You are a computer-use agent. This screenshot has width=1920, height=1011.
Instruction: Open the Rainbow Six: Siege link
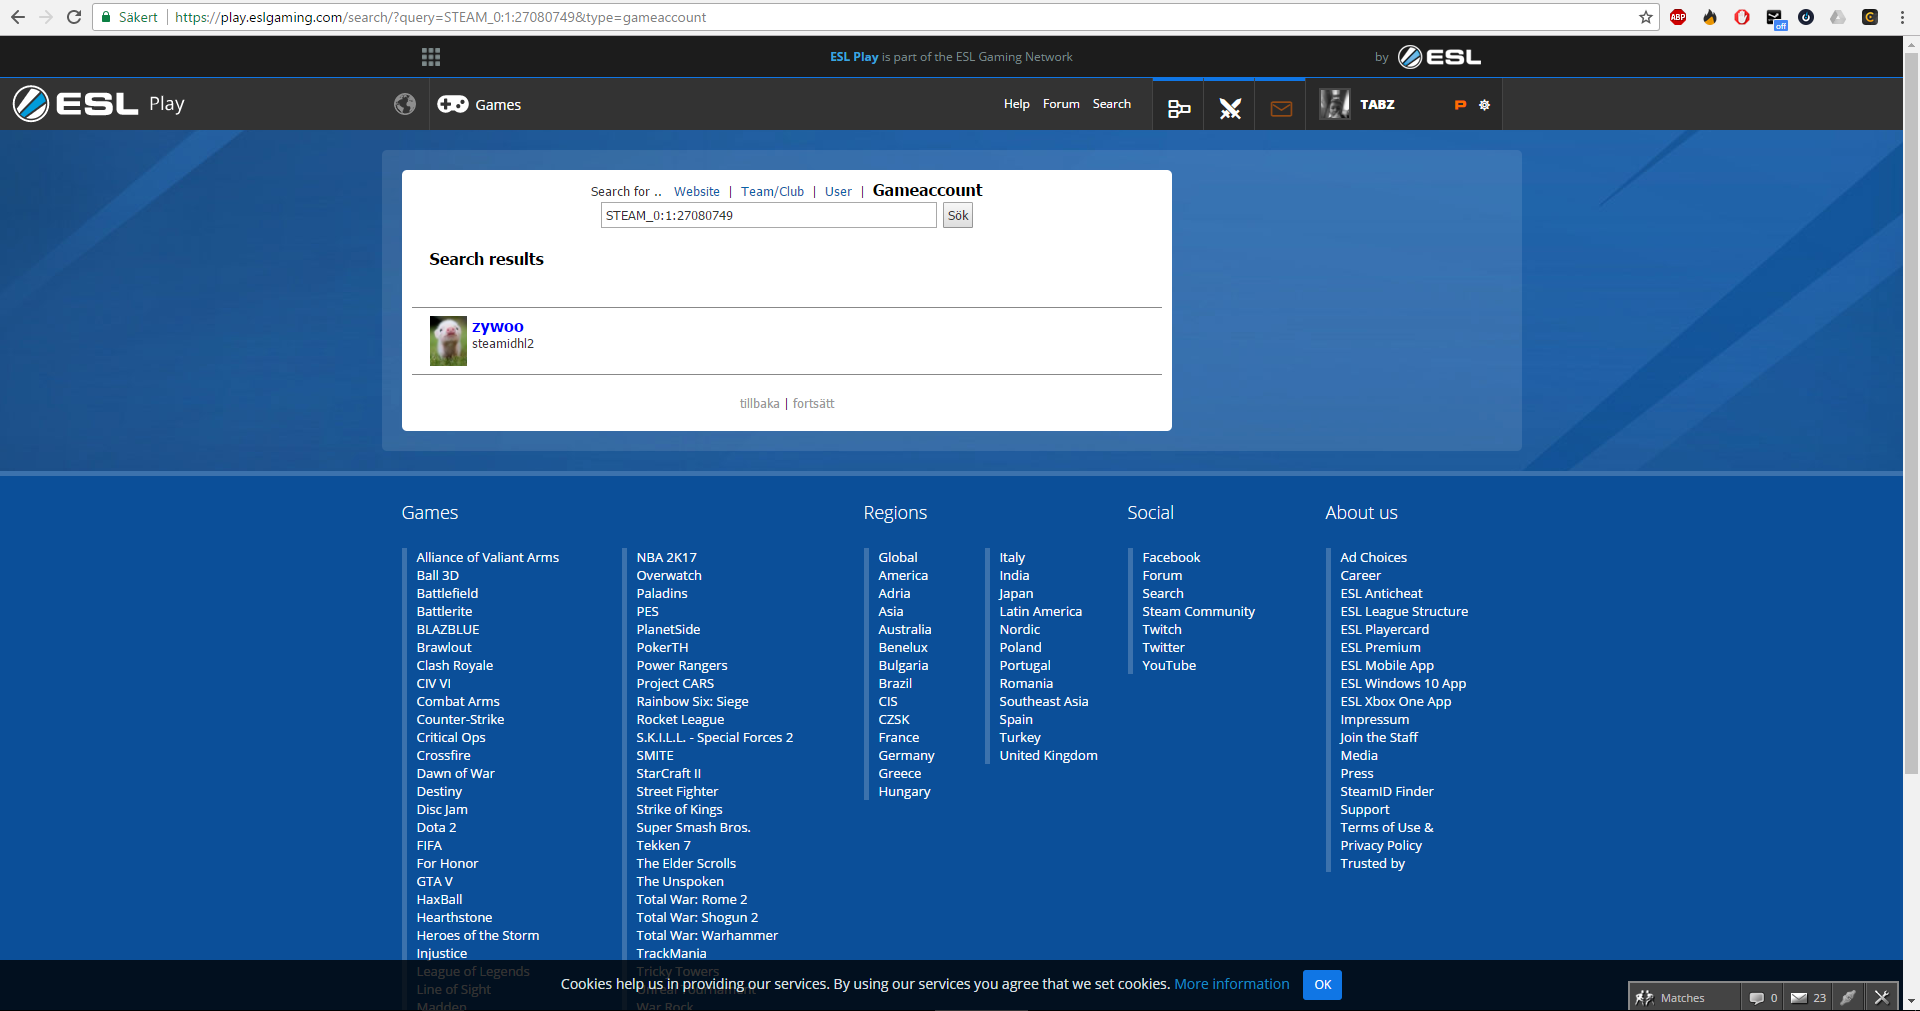pos(692,702)
